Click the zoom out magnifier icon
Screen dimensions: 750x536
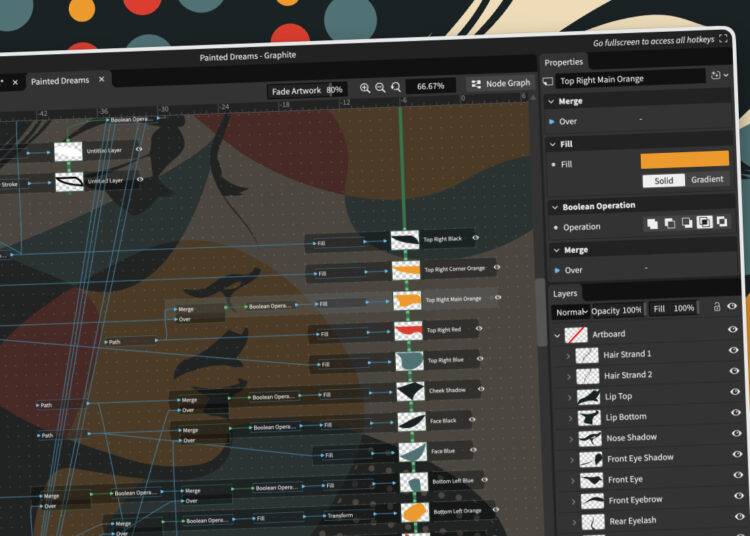(380, 88)
